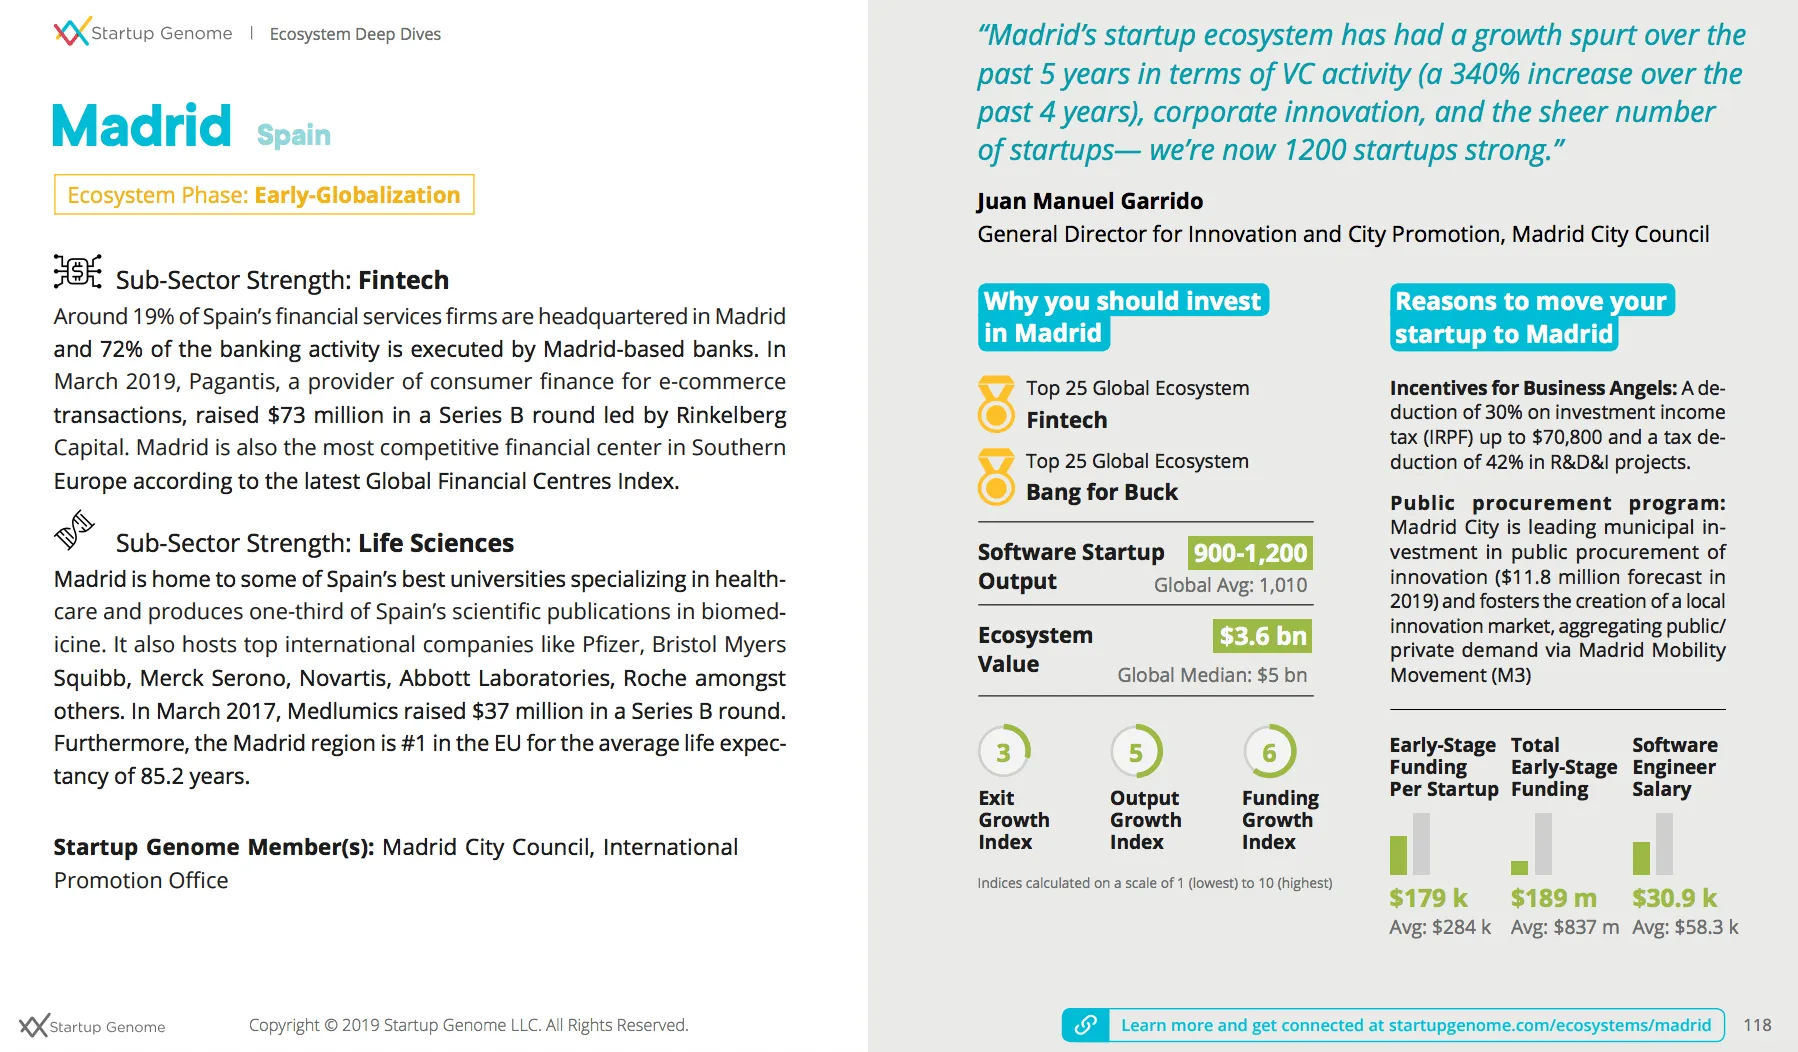Click the blue chain link icon
1798x1052 pixels.
[x=1085, y=1025]
